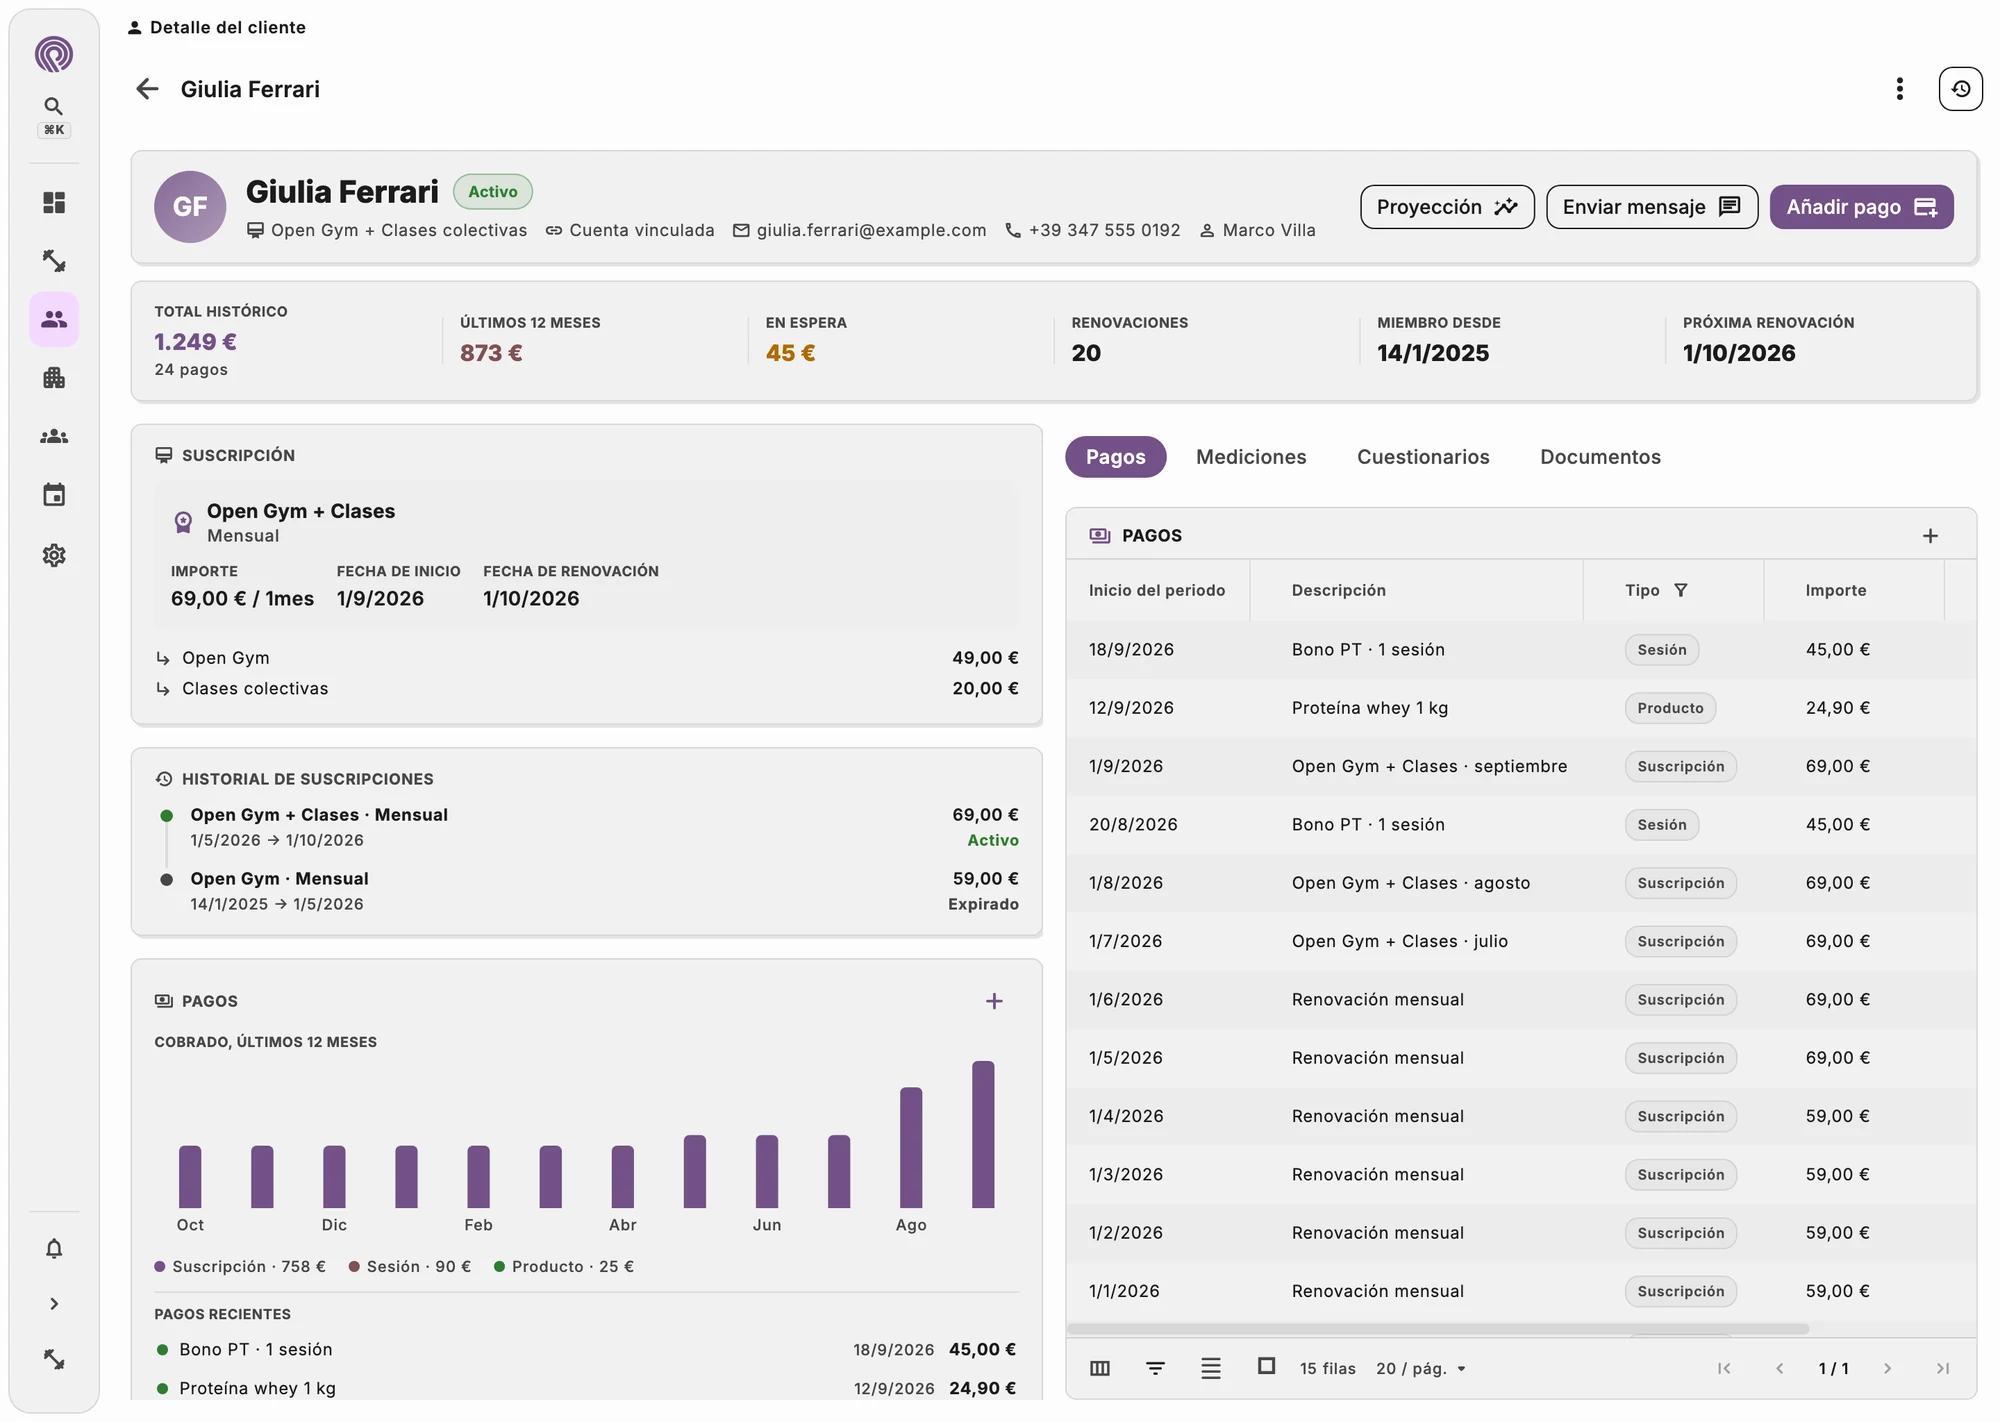The width and height of the screenshot is (2000, 1422).
Task: Click the app logo at the top of the sidebar
Action: 54,54
